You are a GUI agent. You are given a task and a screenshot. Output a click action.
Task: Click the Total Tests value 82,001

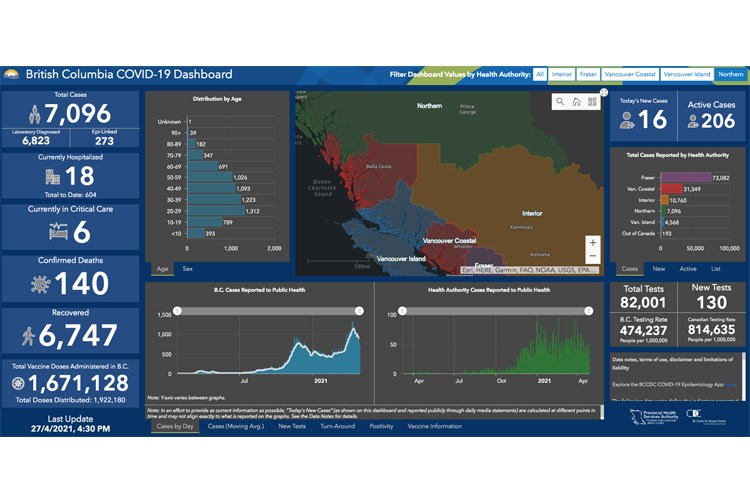[643, 303]
